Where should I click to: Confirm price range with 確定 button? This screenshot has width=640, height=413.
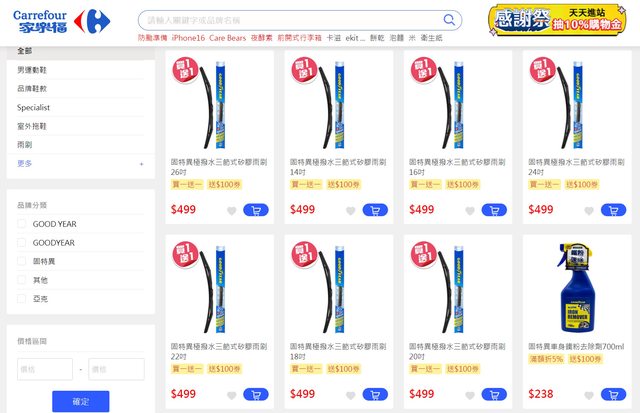tap(81, 402)
